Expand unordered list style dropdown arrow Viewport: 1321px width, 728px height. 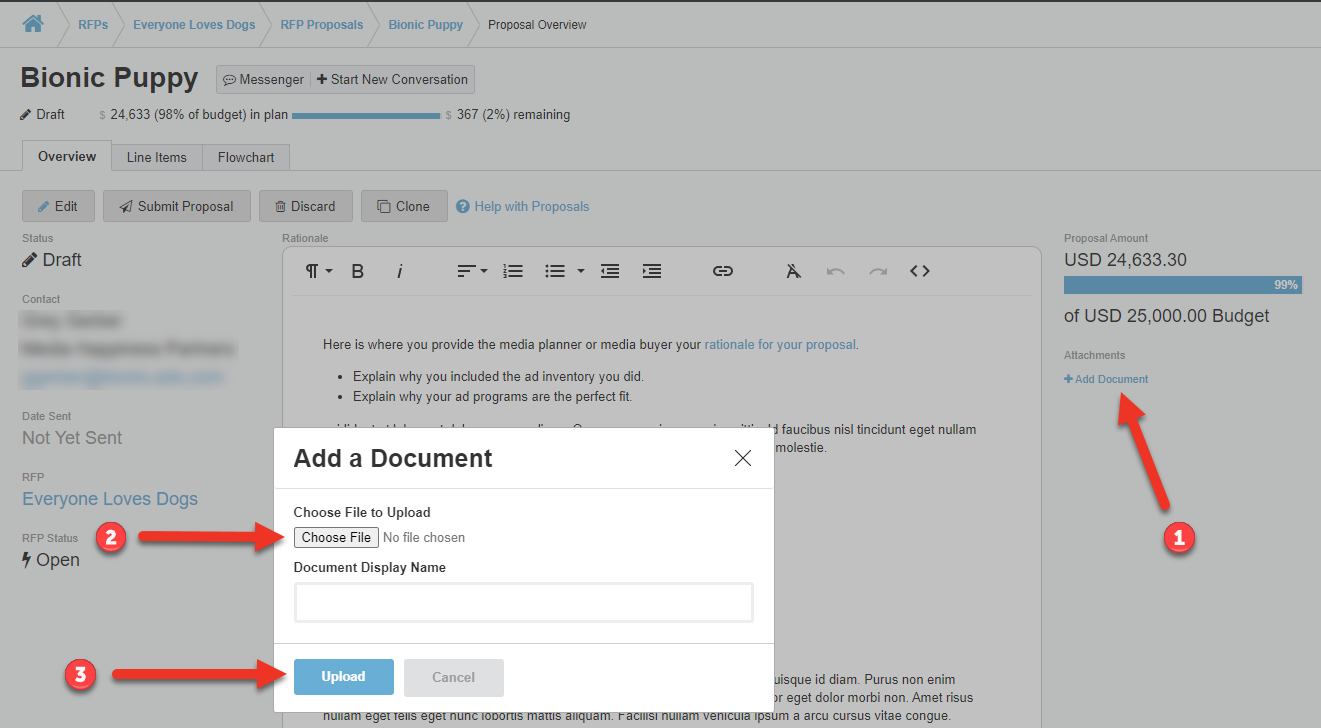tap(581, 271)
